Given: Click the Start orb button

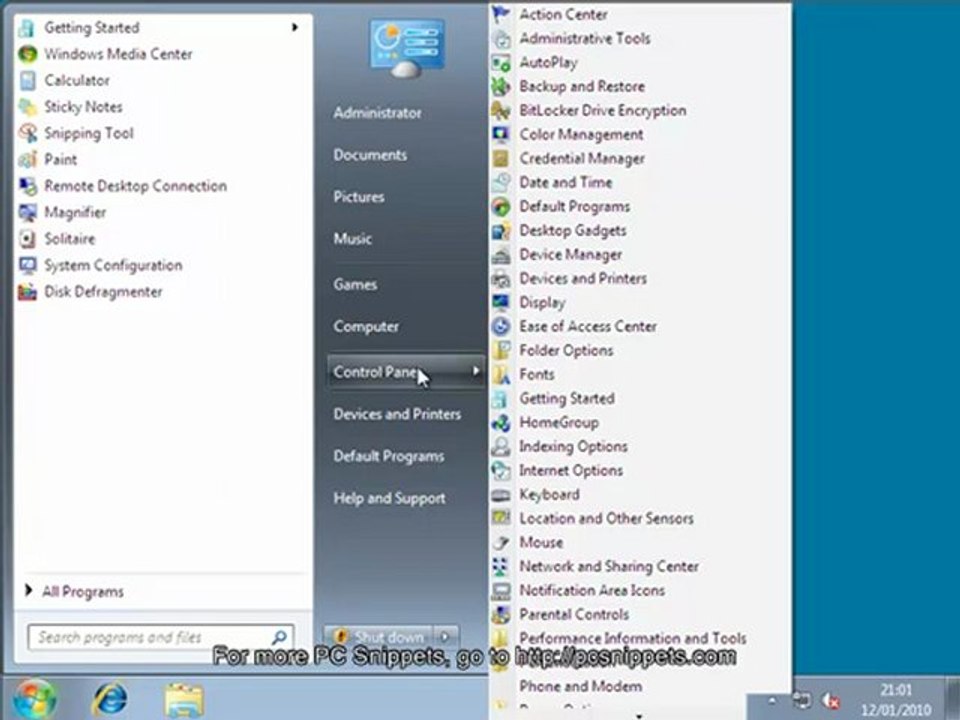Looking at the screenshot, I should (34, 699).
